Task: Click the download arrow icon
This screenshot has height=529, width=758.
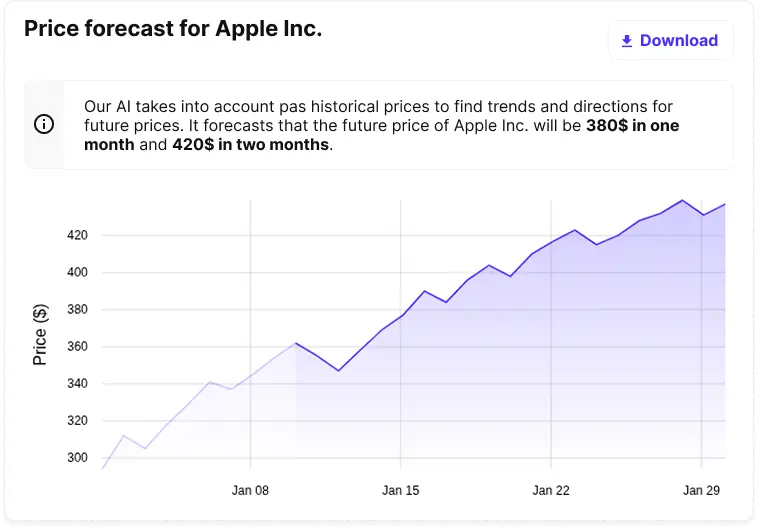Action: 627,41
